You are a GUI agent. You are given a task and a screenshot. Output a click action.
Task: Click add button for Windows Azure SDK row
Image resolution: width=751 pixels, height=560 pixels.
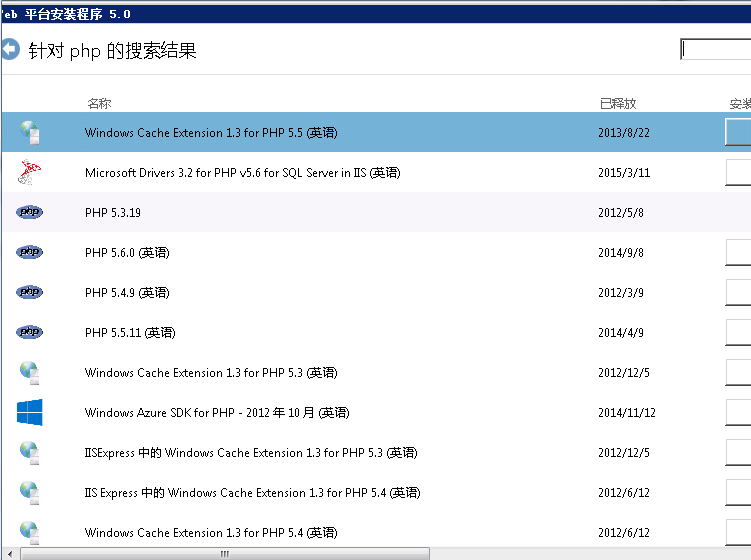coord(738,412)
